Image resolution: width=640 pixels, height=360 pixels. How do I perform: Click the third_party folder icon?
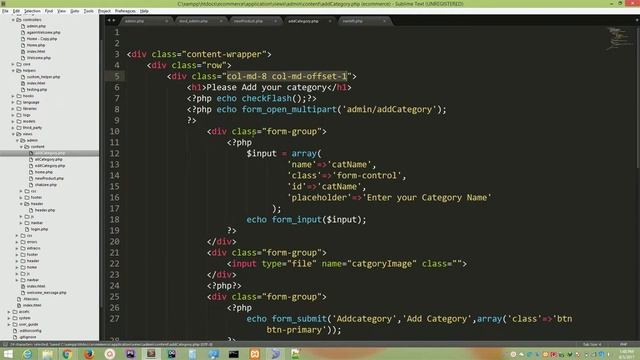coord(19,128)
